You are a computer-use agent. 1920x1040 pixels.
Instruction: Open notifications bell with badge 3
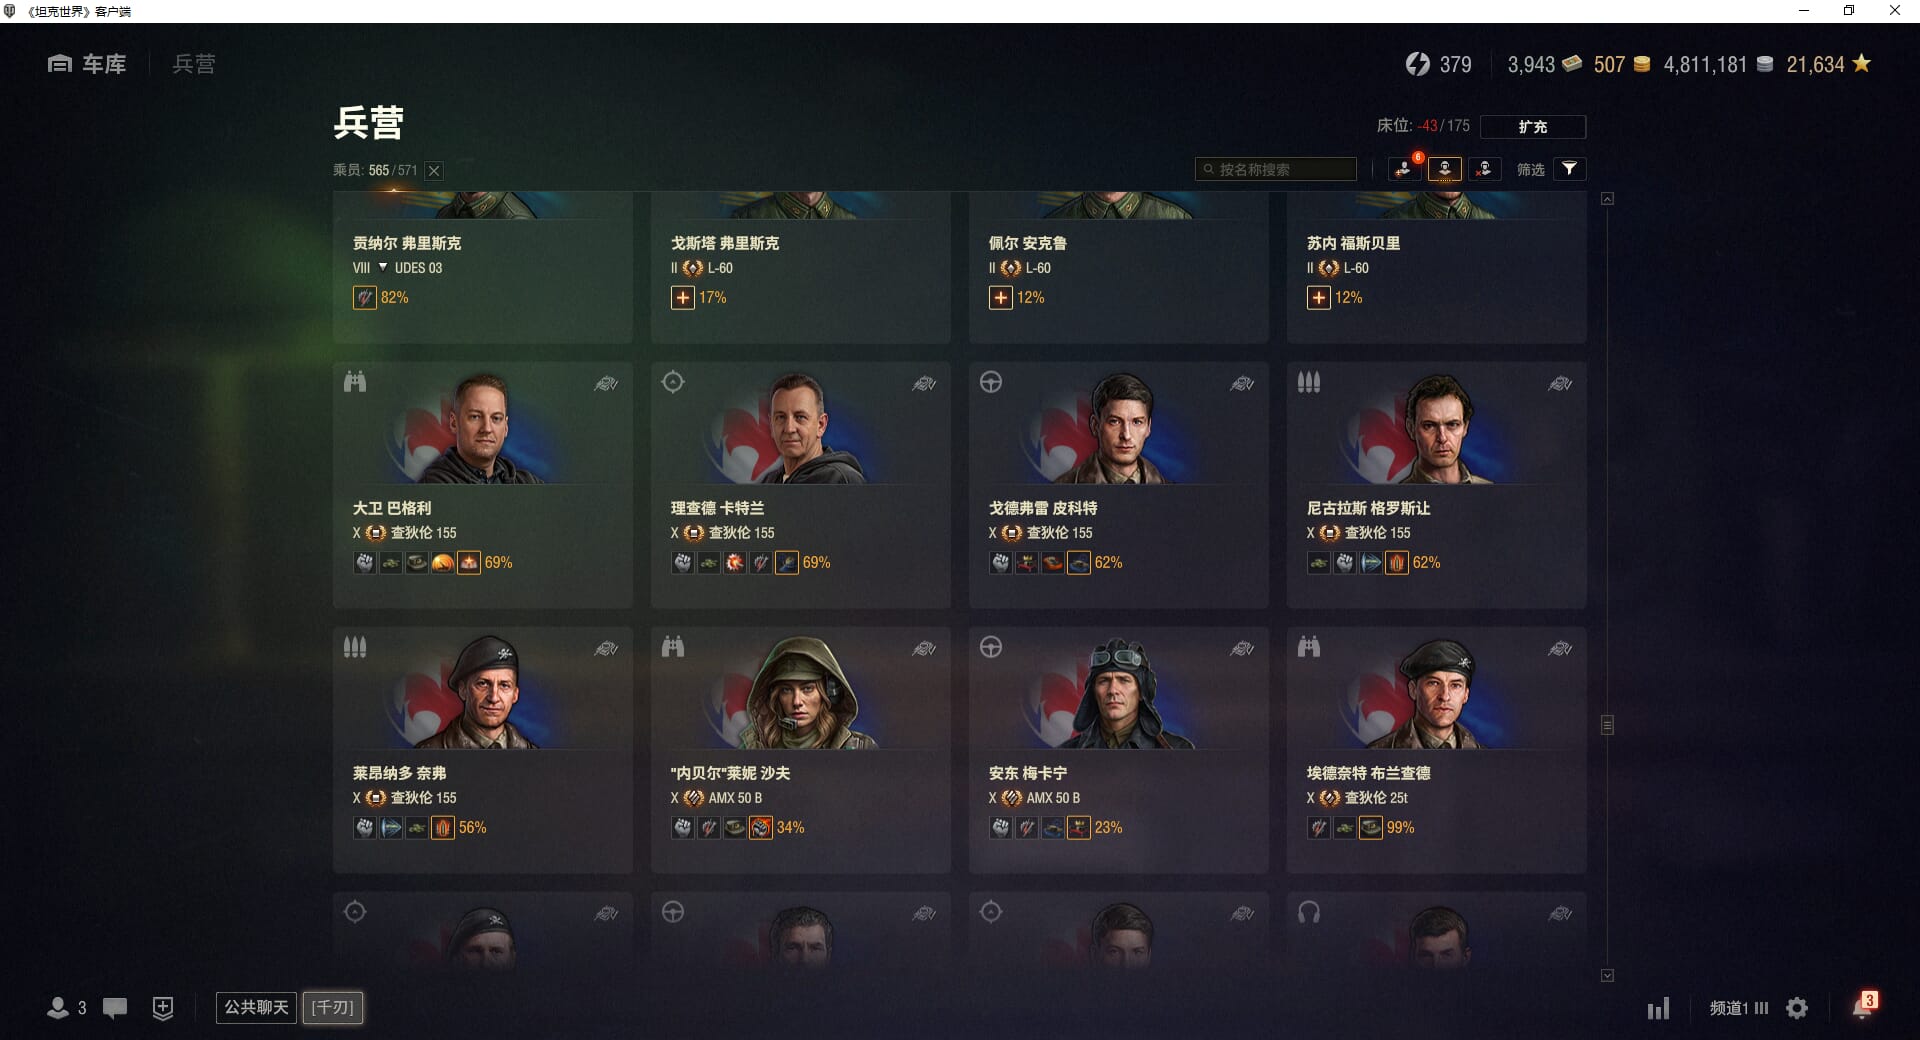coord(1862,1007)
